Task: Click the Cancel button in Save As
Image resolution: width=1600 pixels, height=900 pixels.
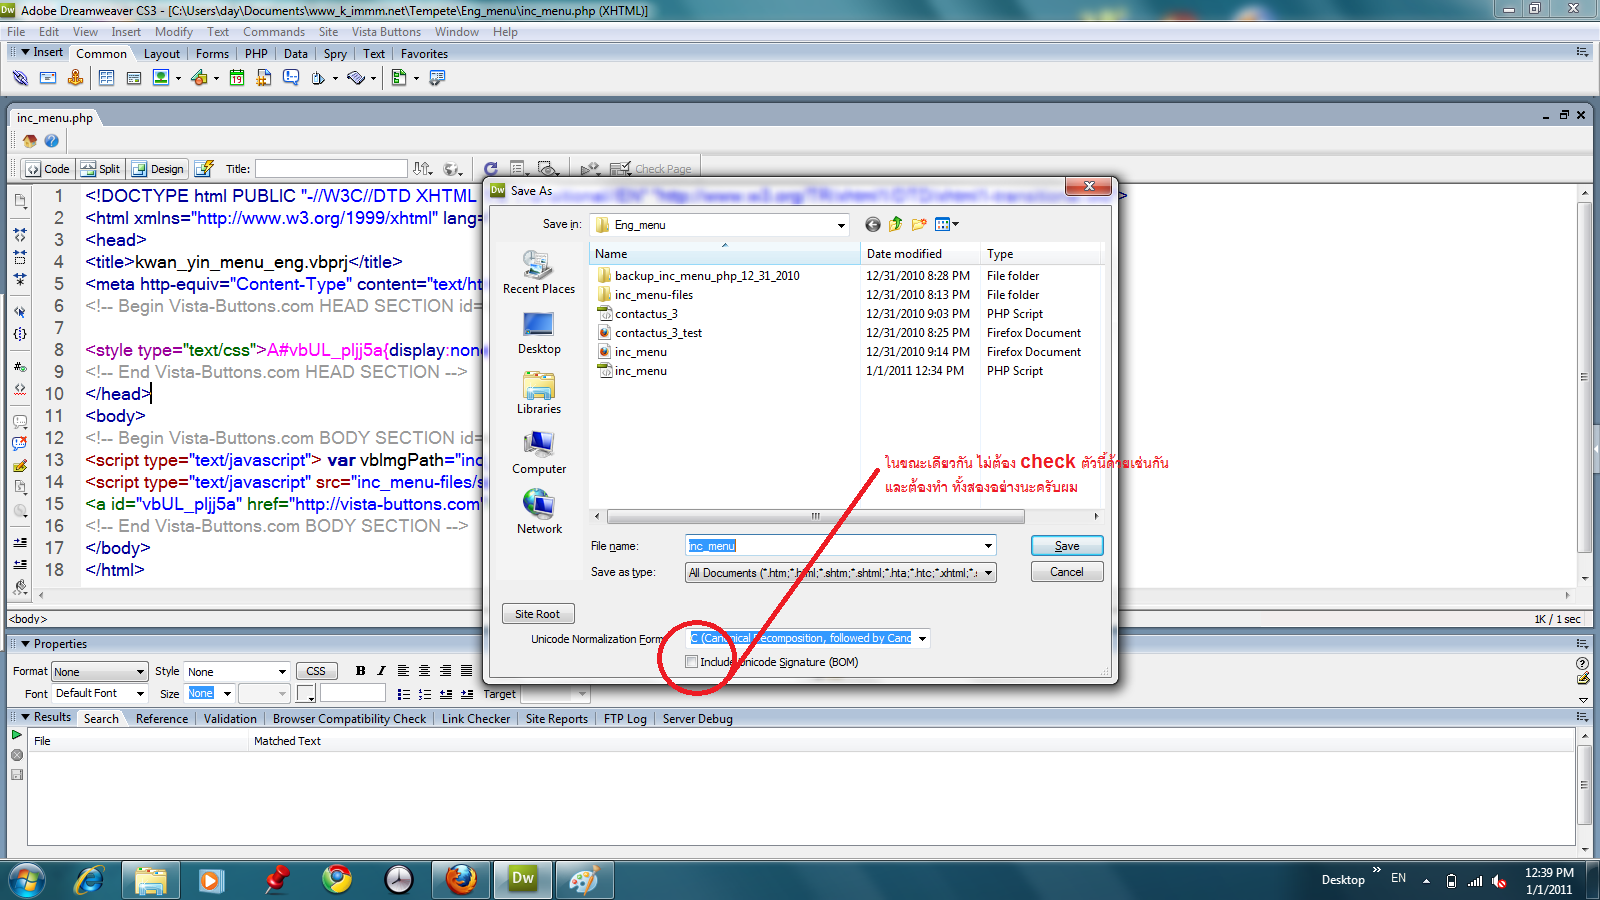Action: pyautogui.click(x=1067, y=572)
